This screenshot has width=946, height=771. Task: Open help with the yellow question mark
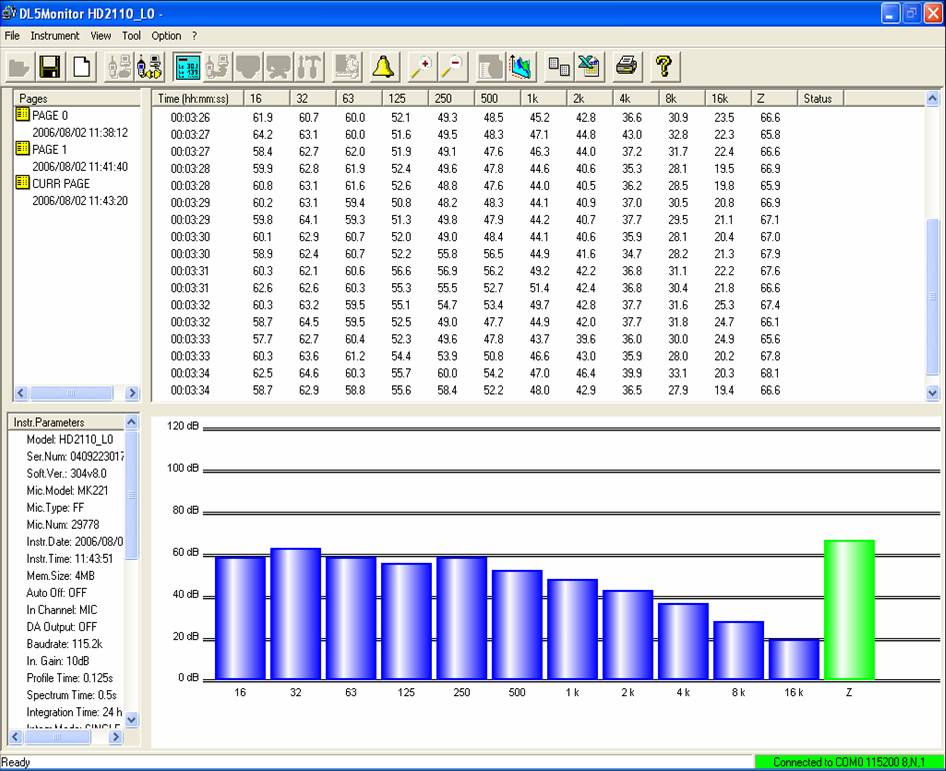coord(664,66)
